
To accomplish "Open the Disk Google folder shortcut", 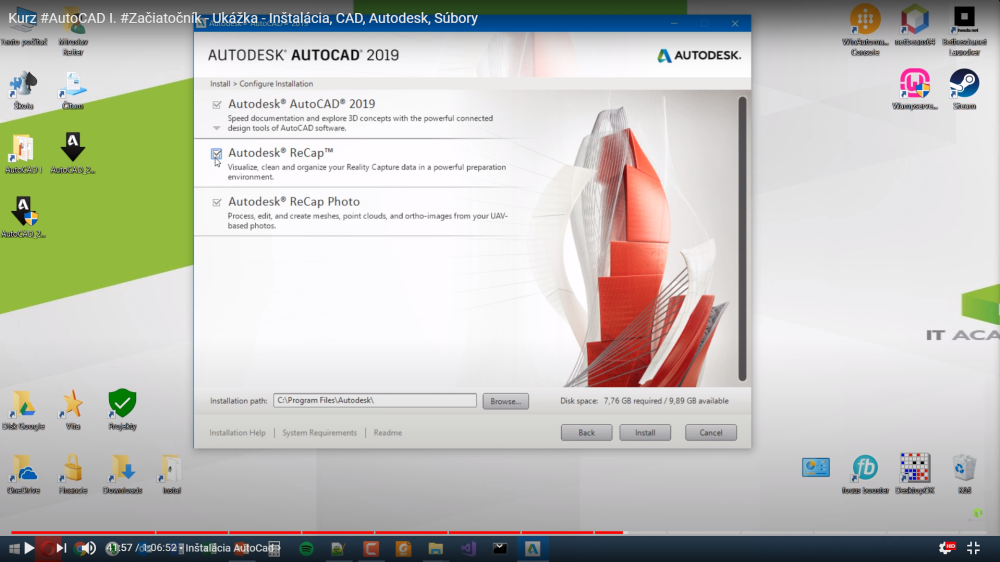I will (23, 405).
